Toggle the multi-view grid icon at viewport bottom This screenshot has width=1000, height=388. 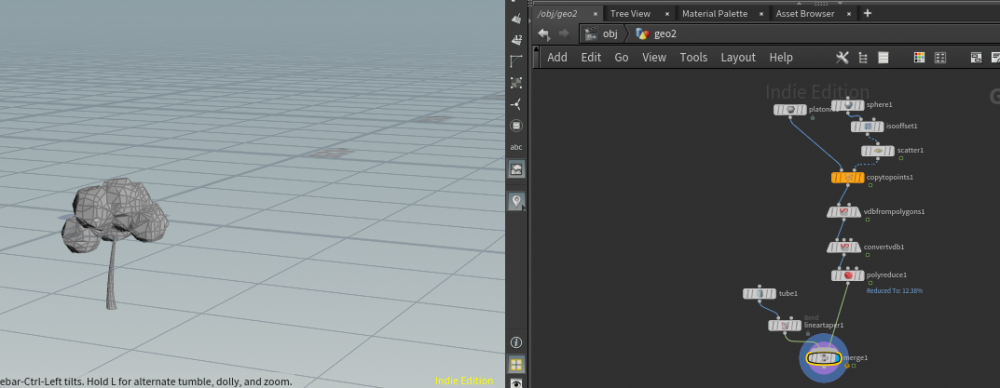coord(517,364)
